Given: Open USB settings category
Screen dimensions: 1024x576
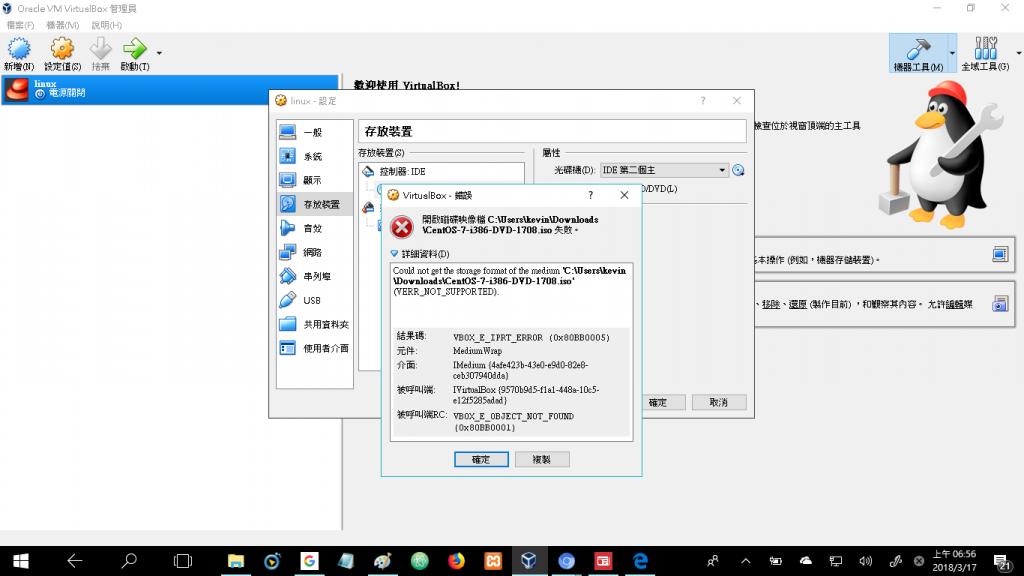Looking at the screenshot, I should [314, 300].
